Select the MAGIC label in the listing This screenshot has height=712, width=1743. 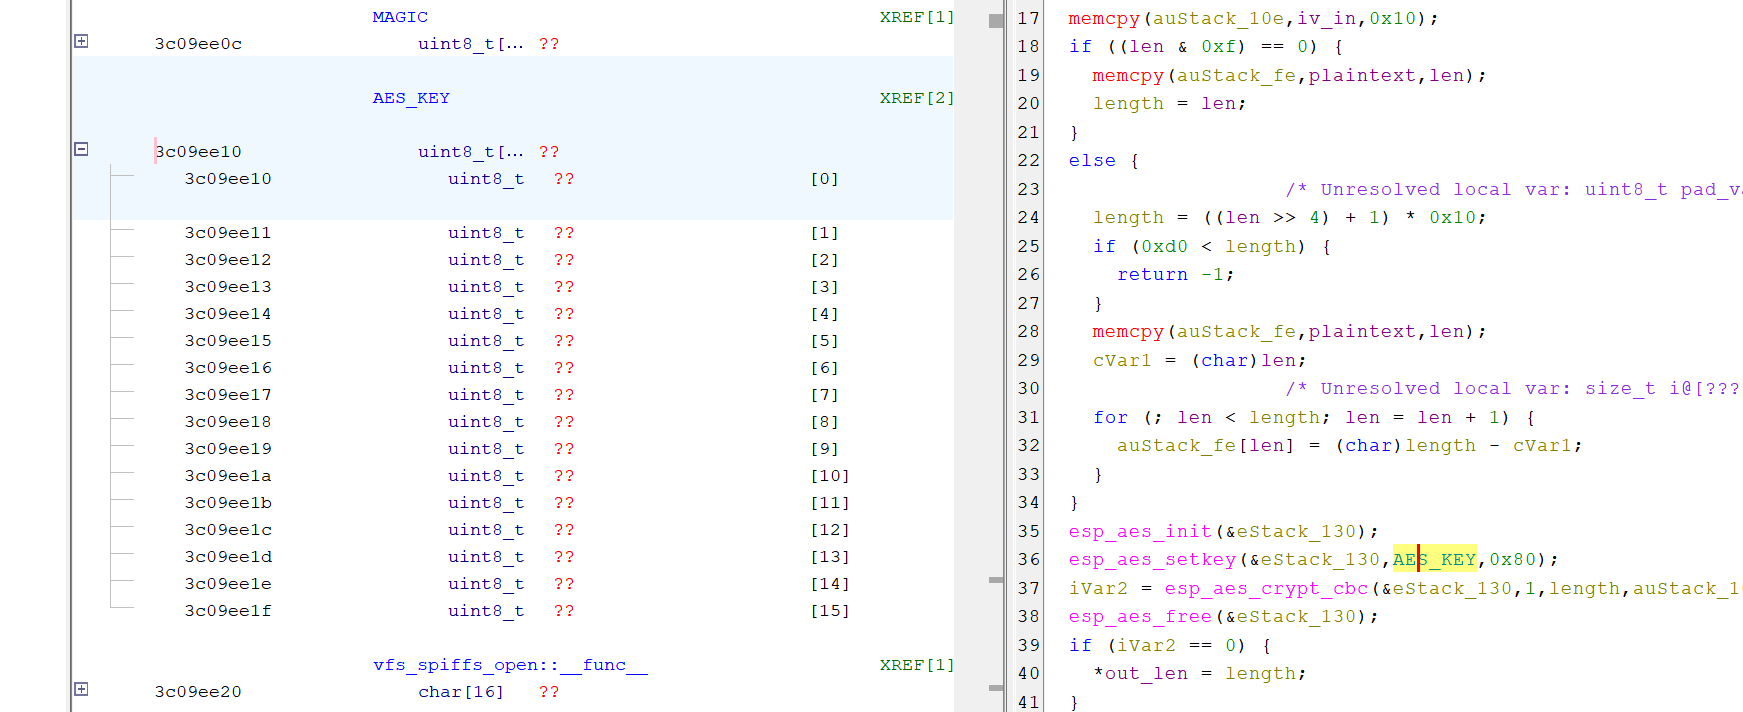coord(400,17)
